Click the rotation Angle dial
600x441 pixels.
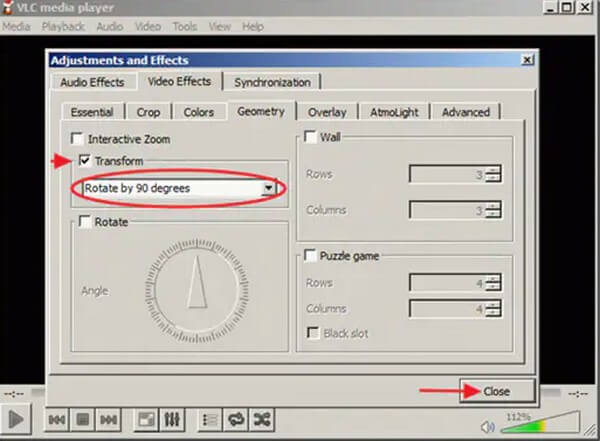(197, 291)
